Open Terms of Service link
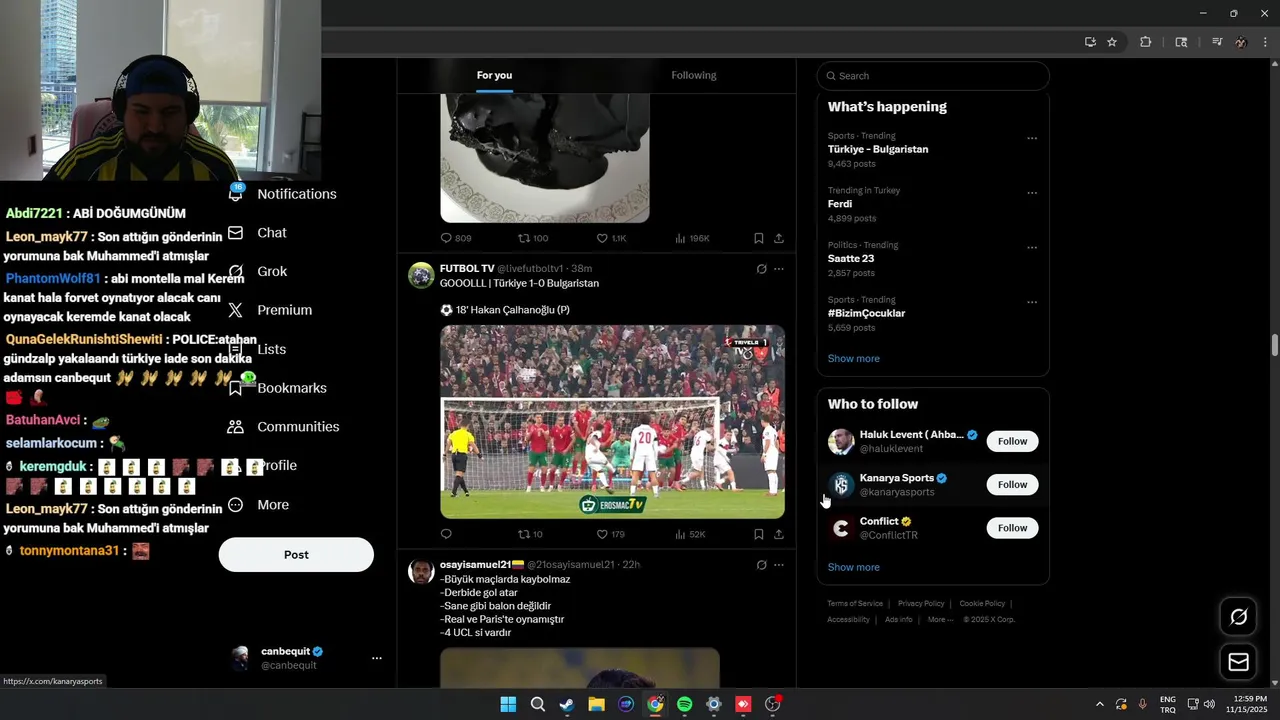This screenshot has height=720, width=1280. click(x=855, y=604)
